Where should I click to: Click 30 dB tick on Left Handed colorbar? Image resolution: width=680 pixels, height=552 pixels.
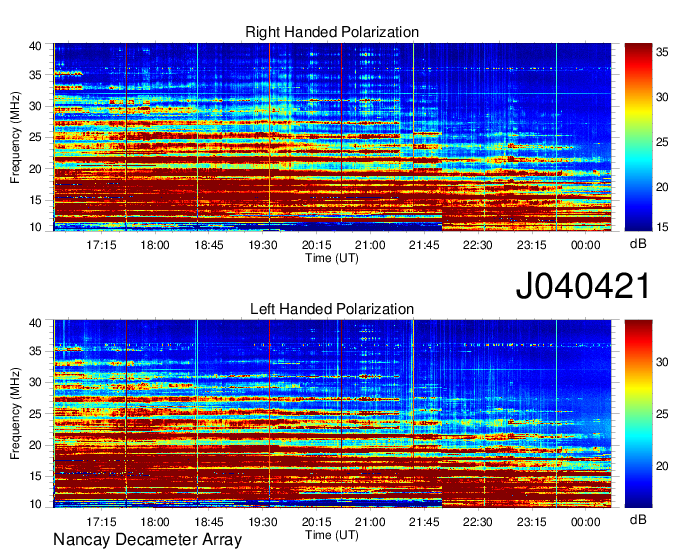click(x=662, y=362)
